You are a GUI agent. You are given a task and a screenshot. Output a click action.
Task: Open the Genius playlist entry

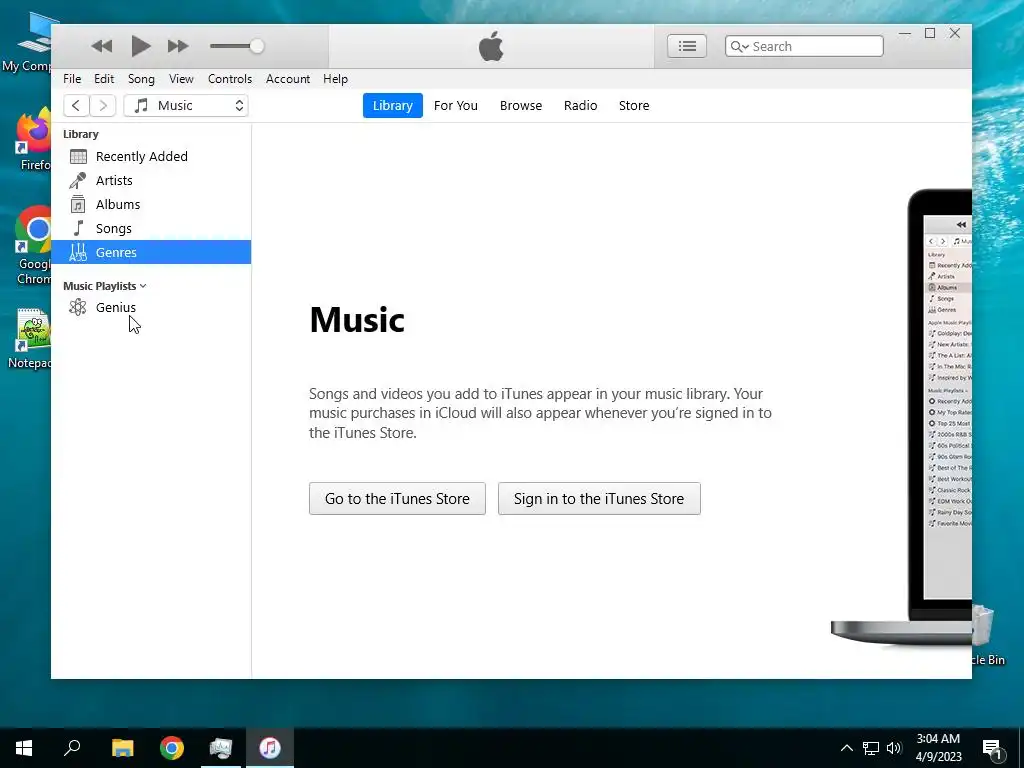pos(151,307)
